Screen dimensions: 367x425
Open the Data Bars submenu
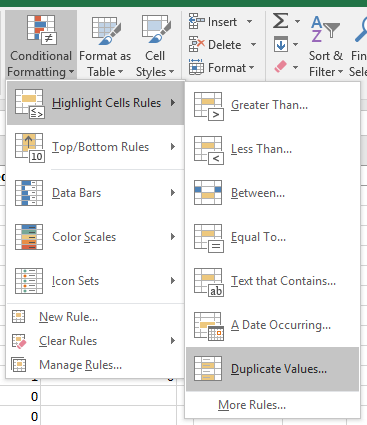pyautogui.click(x=95, y=193)
